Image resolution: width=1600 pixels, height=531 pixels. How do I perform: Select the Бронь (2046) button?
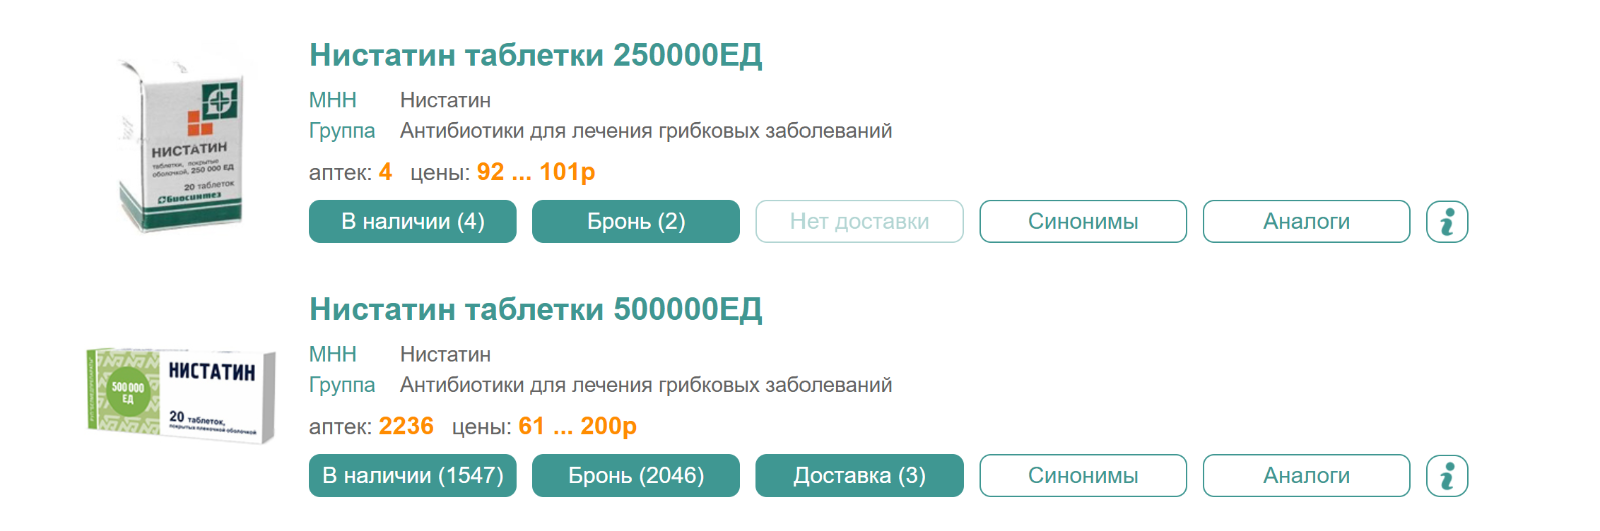tap(636, 475)
